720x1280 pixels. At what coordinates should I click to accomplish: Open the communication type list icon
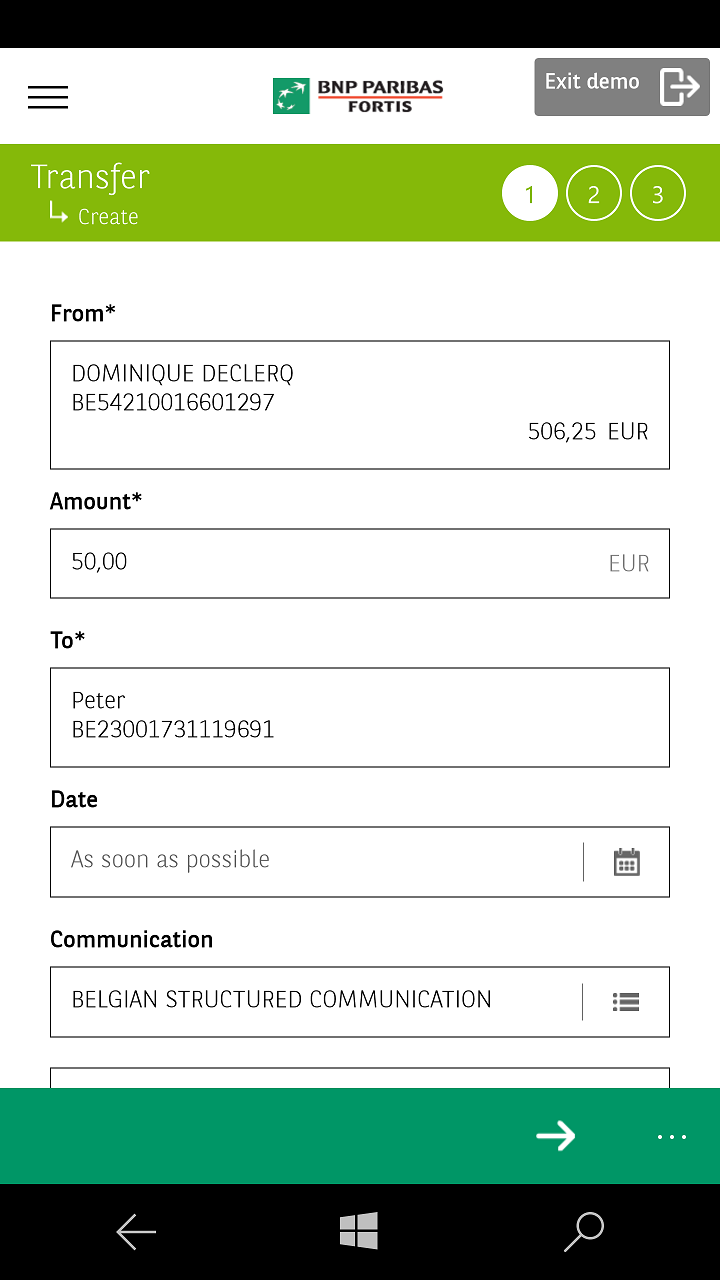626,1002
